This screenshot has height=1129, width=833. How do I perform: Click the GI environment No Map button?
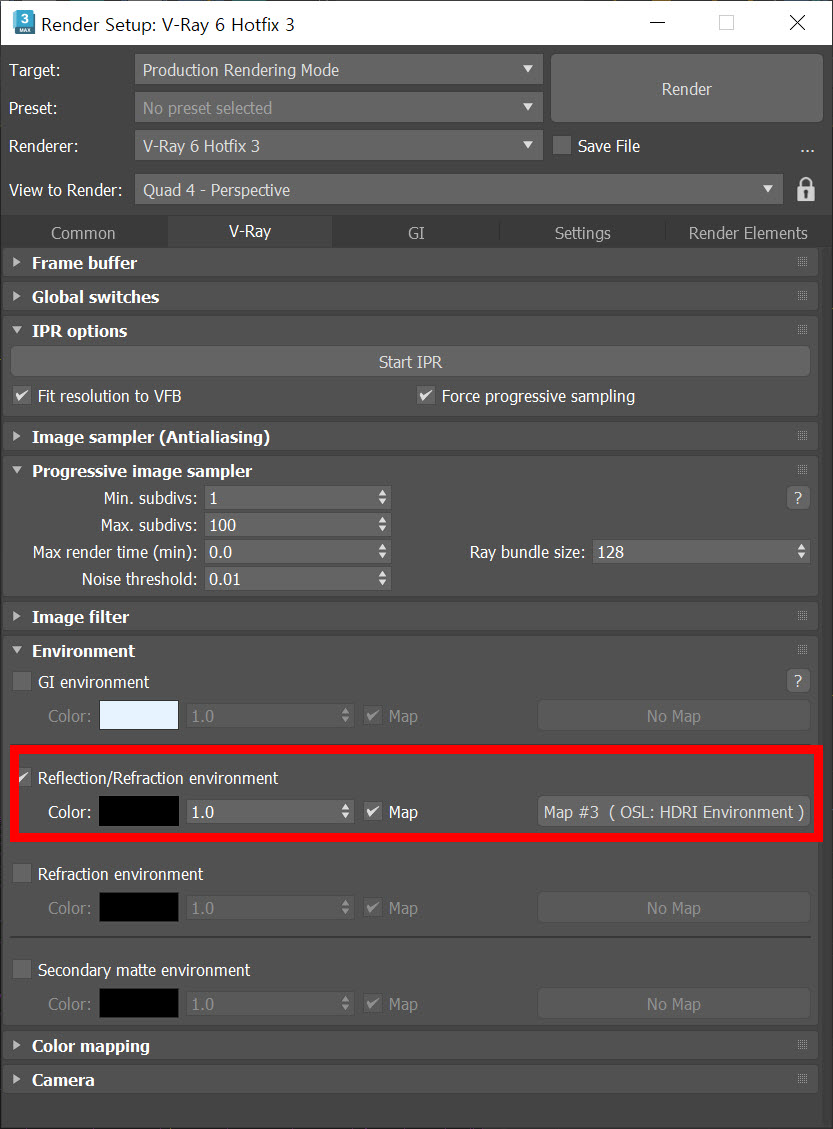tap(674, 716)
